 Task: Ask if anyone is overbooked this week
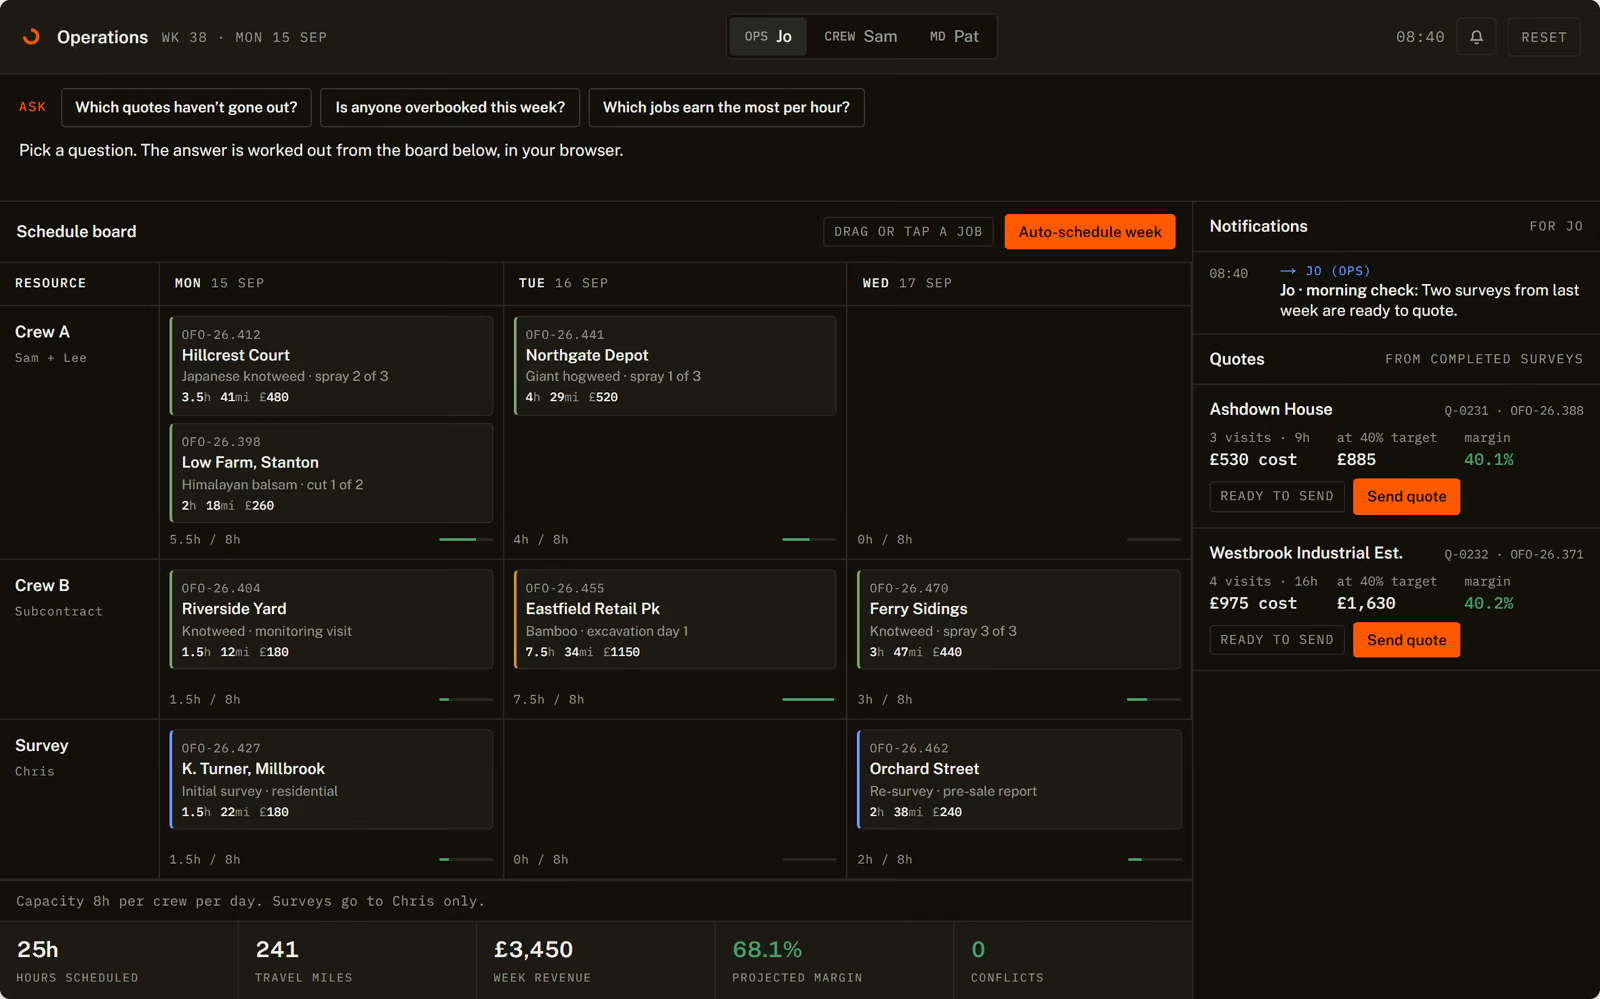[450, 107]
